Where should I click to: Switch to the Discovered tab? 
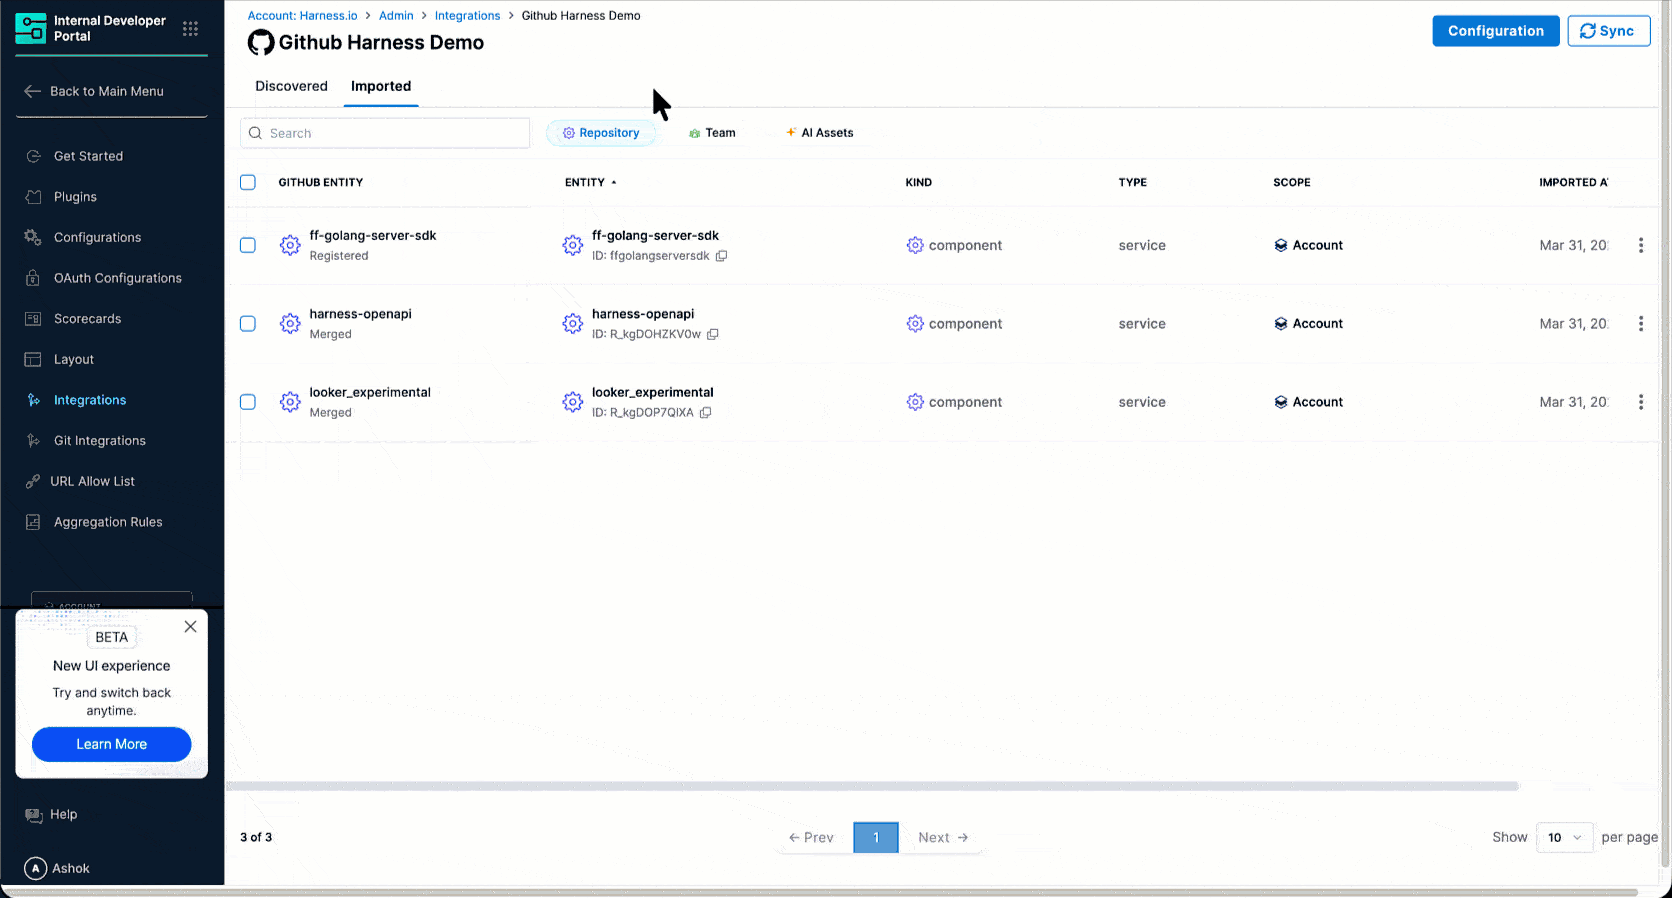(291, 86)
